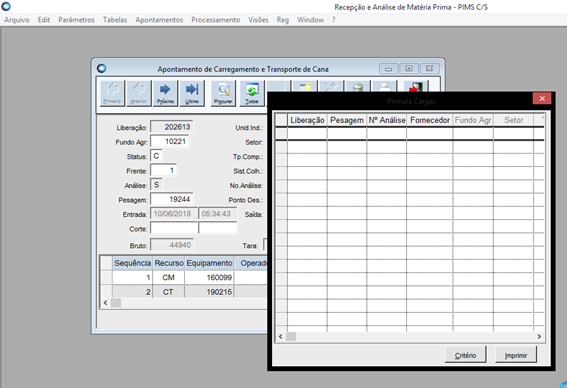Screen dimensions: 567x388
Task: Click the Primeiro (first record) toolbar icon
Action: [x=112, y=93]
